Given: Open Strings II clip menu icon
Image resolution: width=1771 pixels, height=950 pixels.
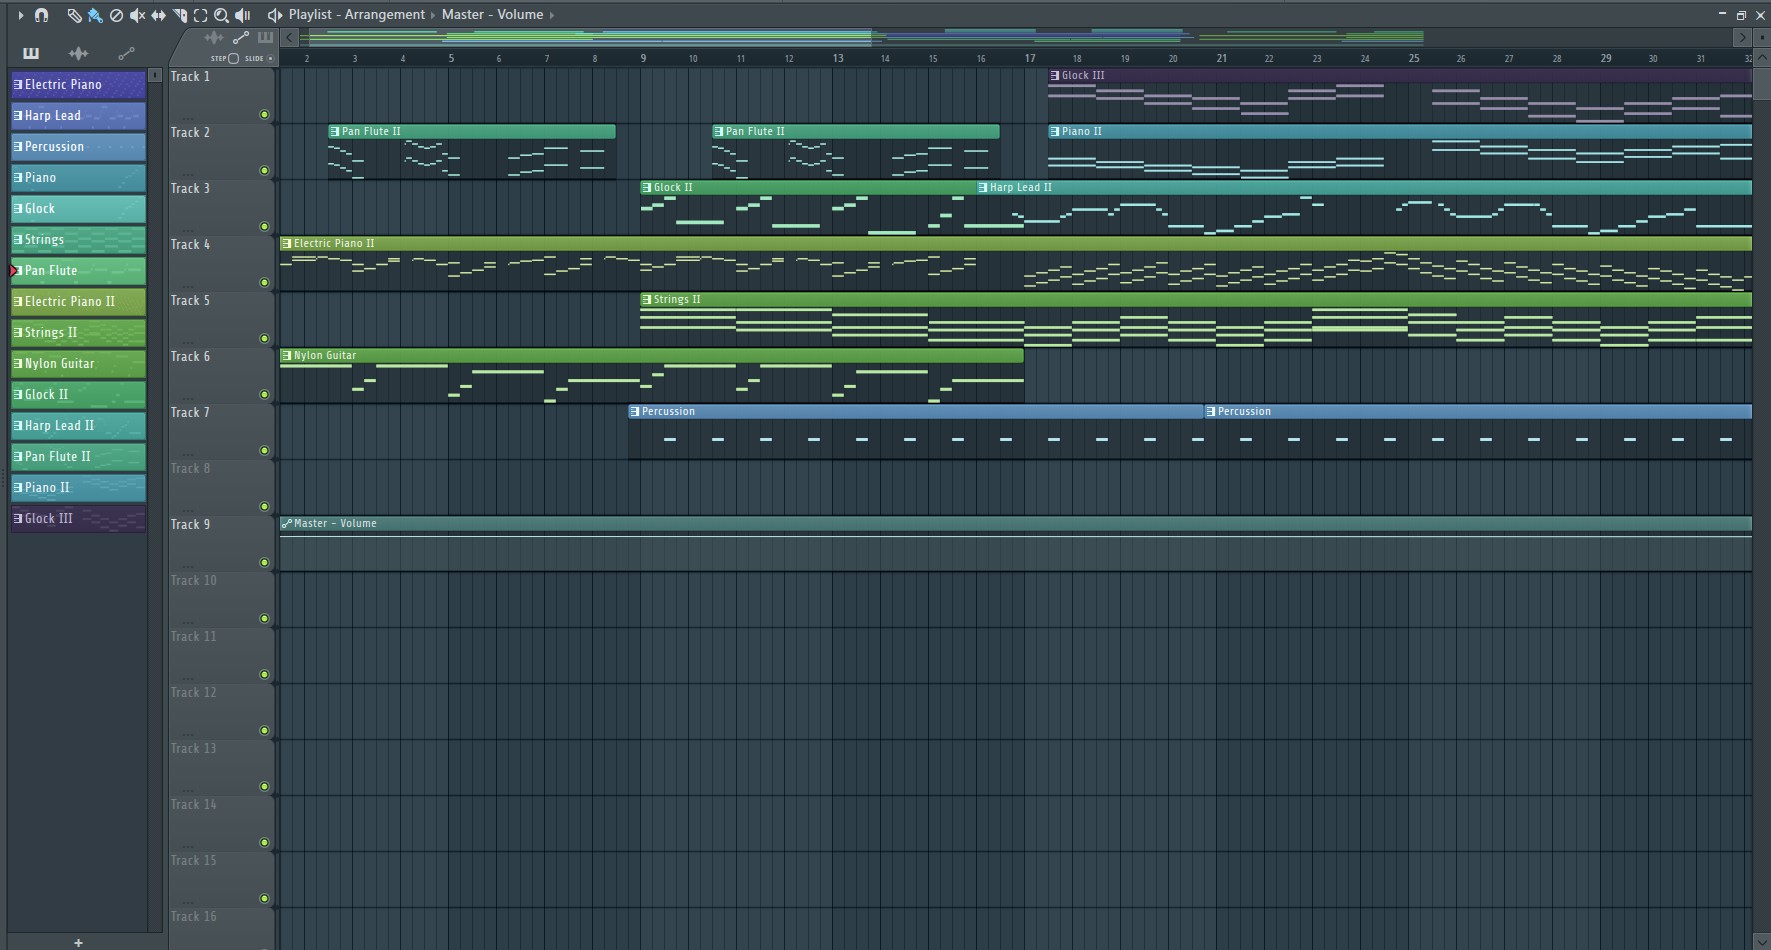Looking at the screenshot, I should [x=646, y=300].
